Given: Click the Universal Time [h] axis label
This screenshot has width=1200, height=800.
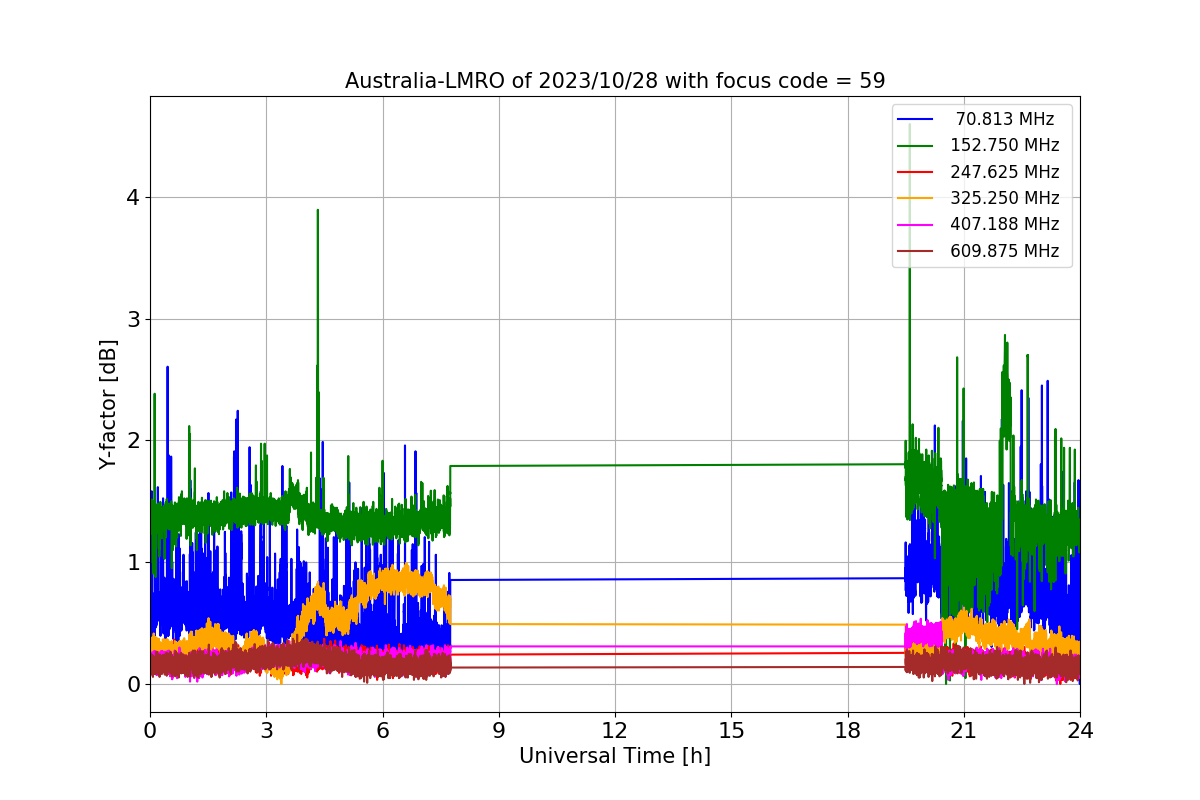Looking at the screenshot, I should (615, 757).
